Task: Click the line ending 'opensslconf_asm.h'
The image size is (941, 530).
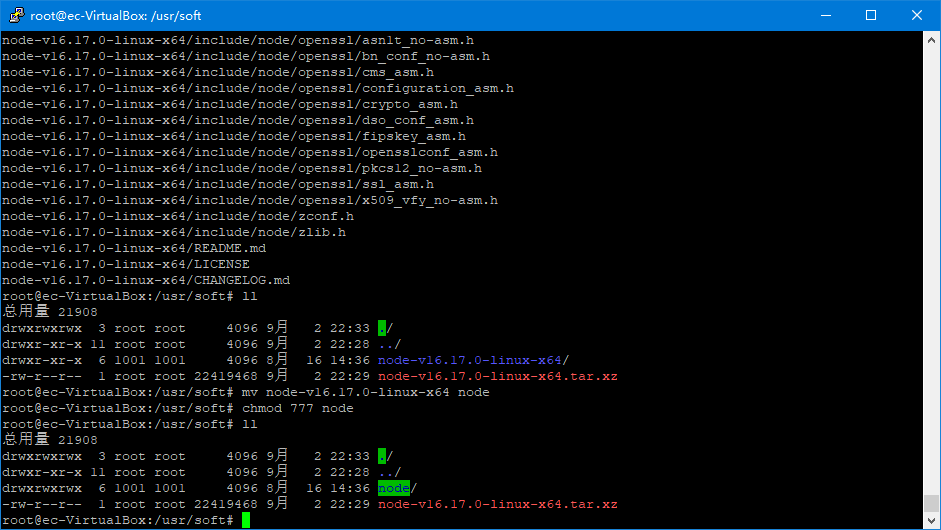Action: coord(250,152)
